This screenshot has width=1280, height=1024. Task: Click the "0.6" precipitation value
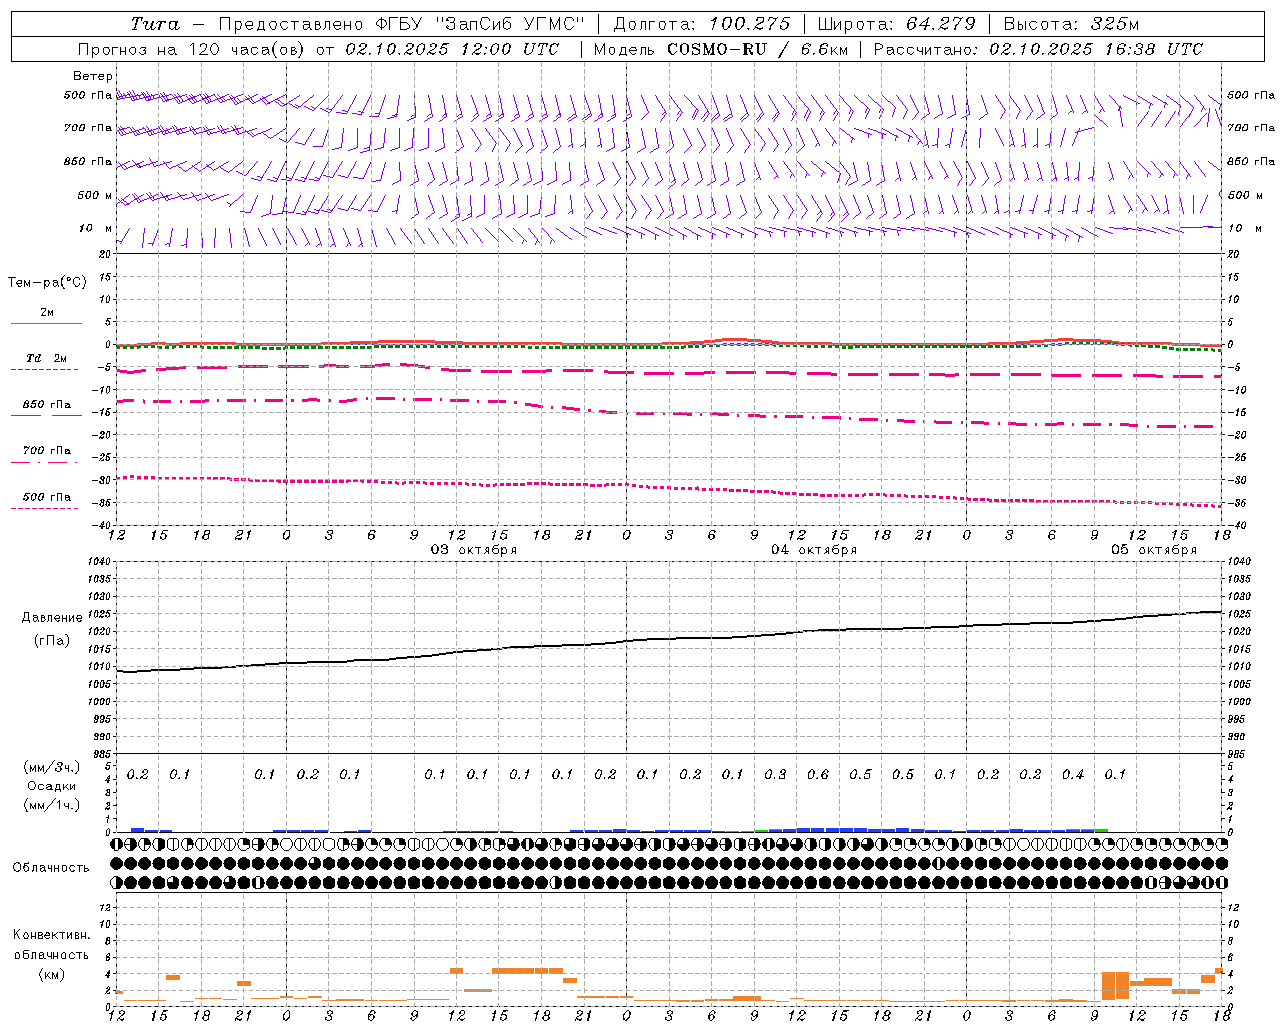coord(818,774)
